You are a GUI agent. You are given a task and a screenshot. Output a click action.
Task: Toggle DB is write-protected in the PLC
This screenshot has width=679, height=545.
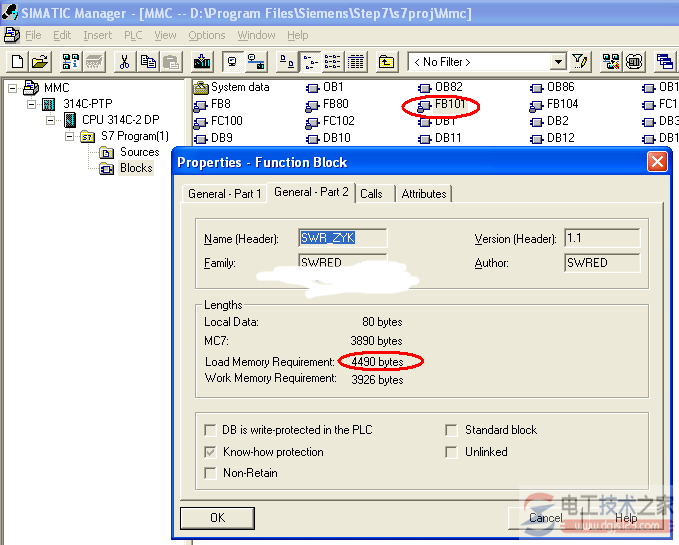(210, 430)
